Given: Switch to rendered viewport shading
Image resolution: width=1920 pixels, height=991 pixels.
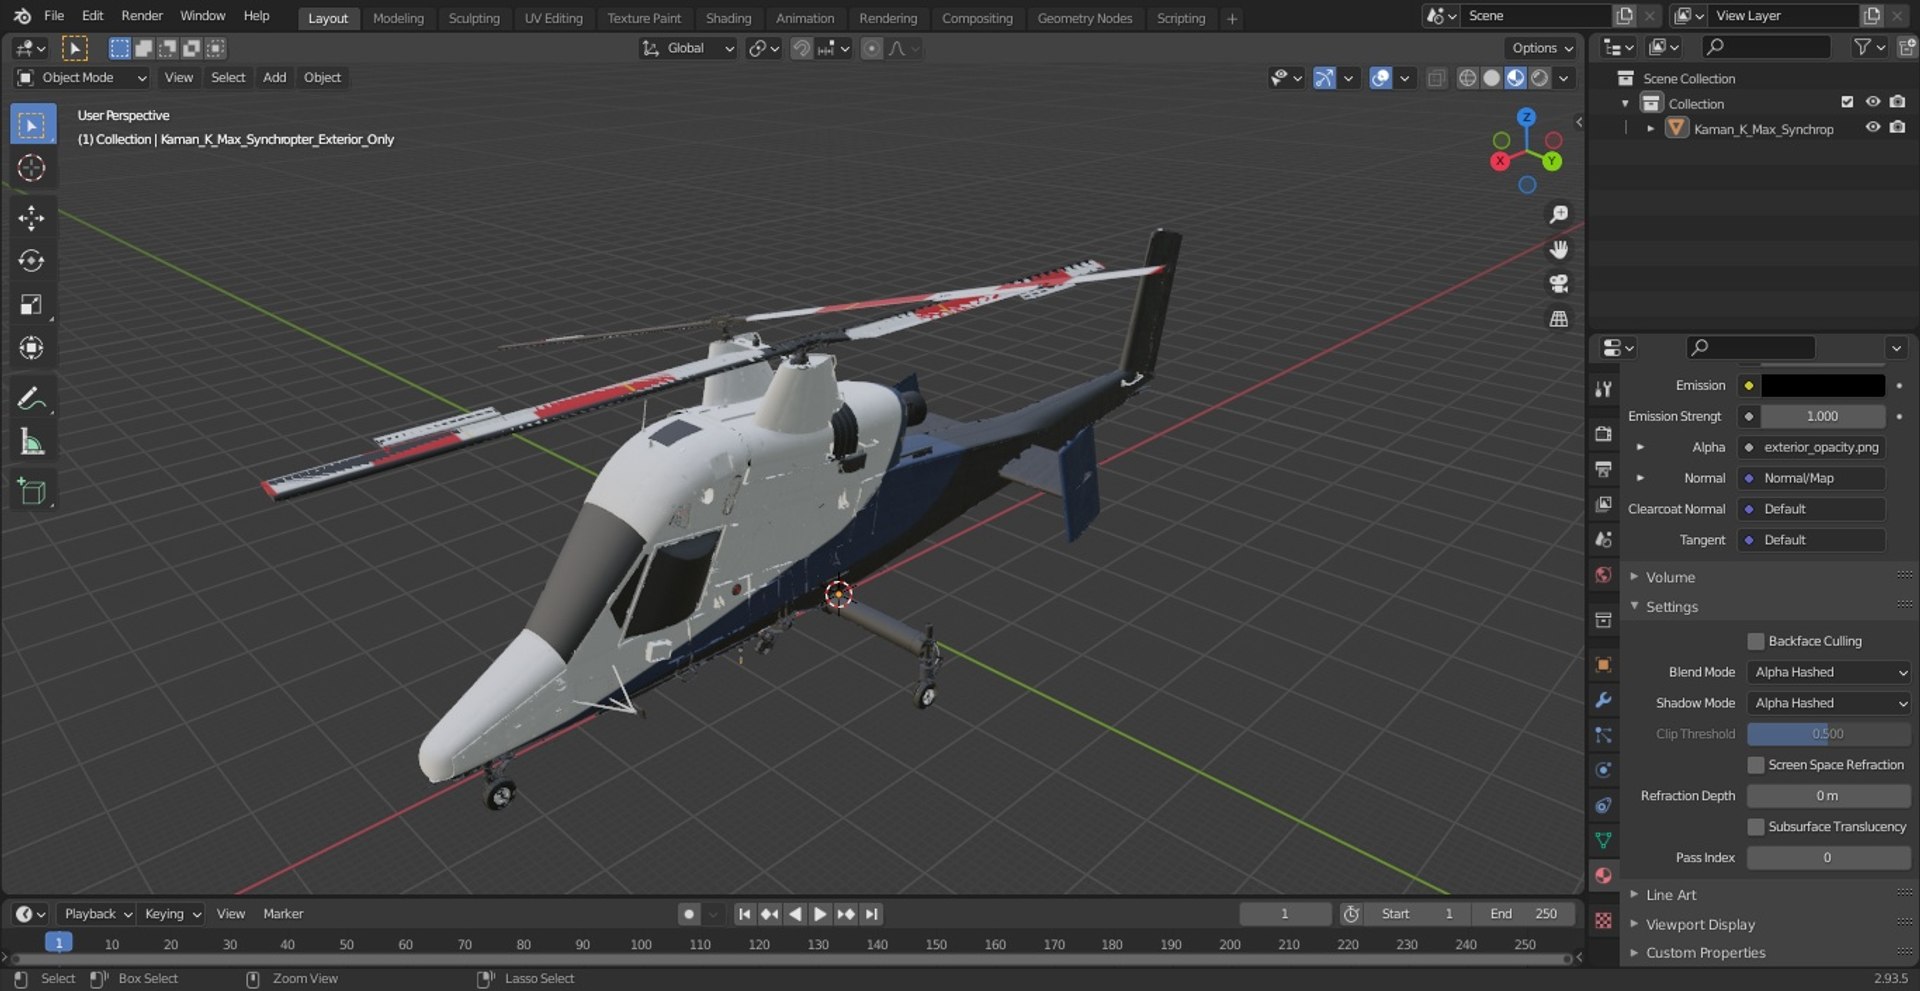Looking at the screenshot, I should point(1540,78).
